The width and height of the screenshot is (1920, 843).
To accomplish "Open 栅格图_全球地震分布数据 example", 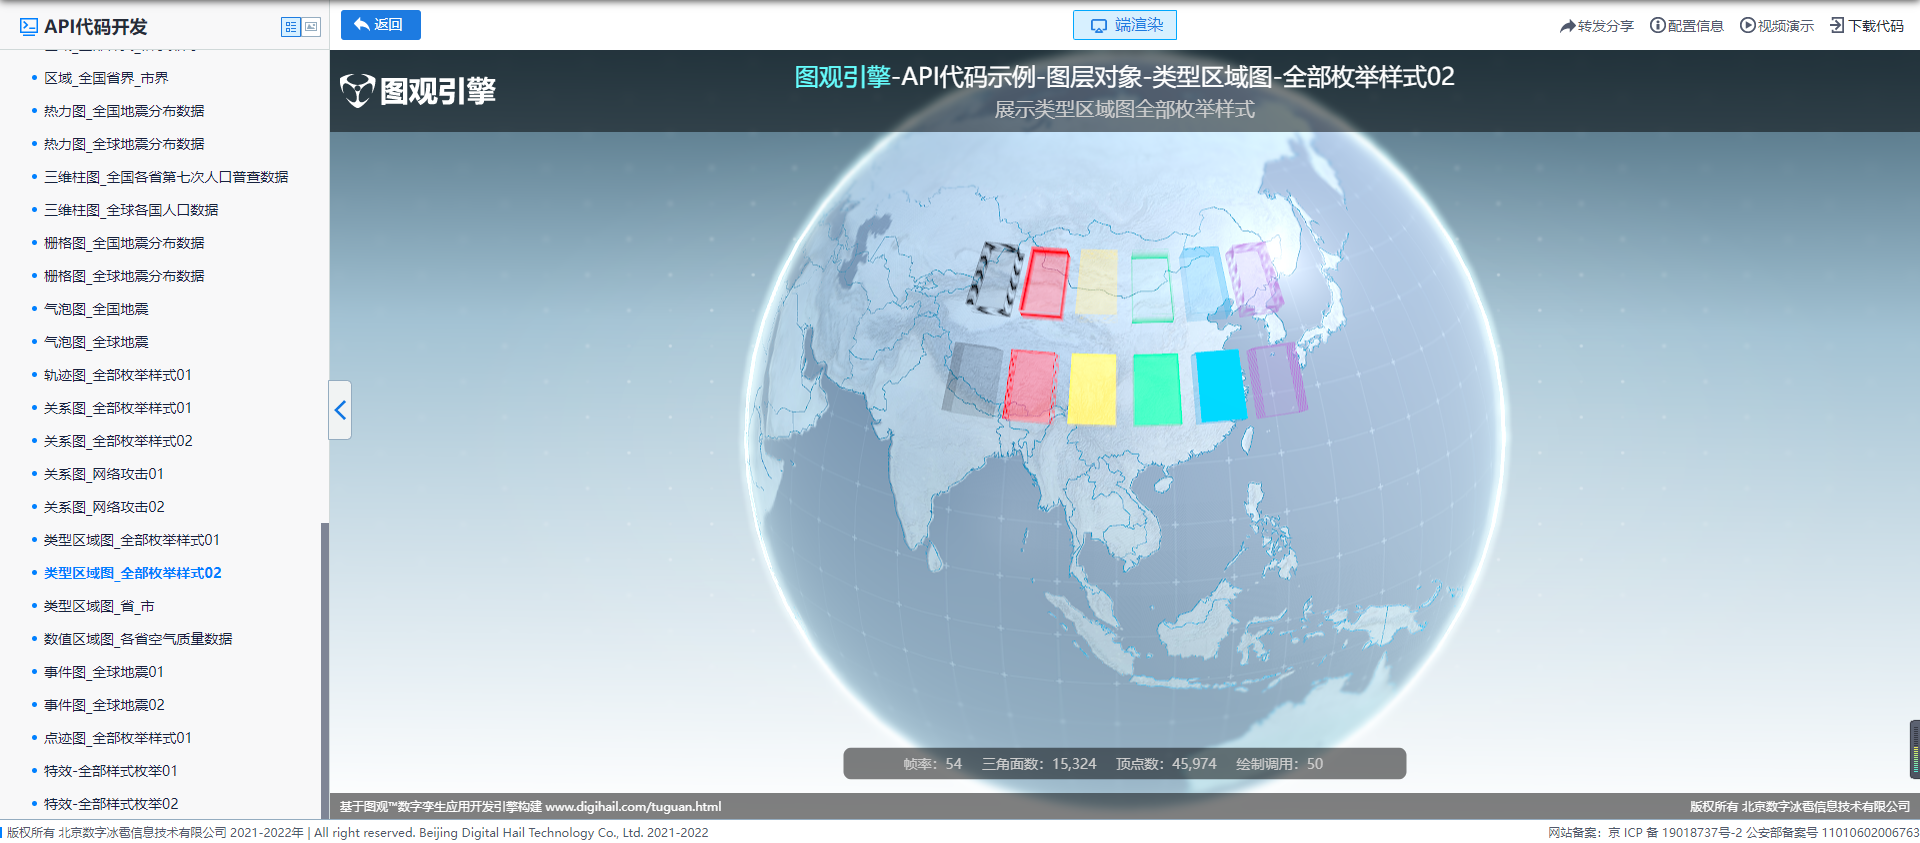I will click(124, 276).
